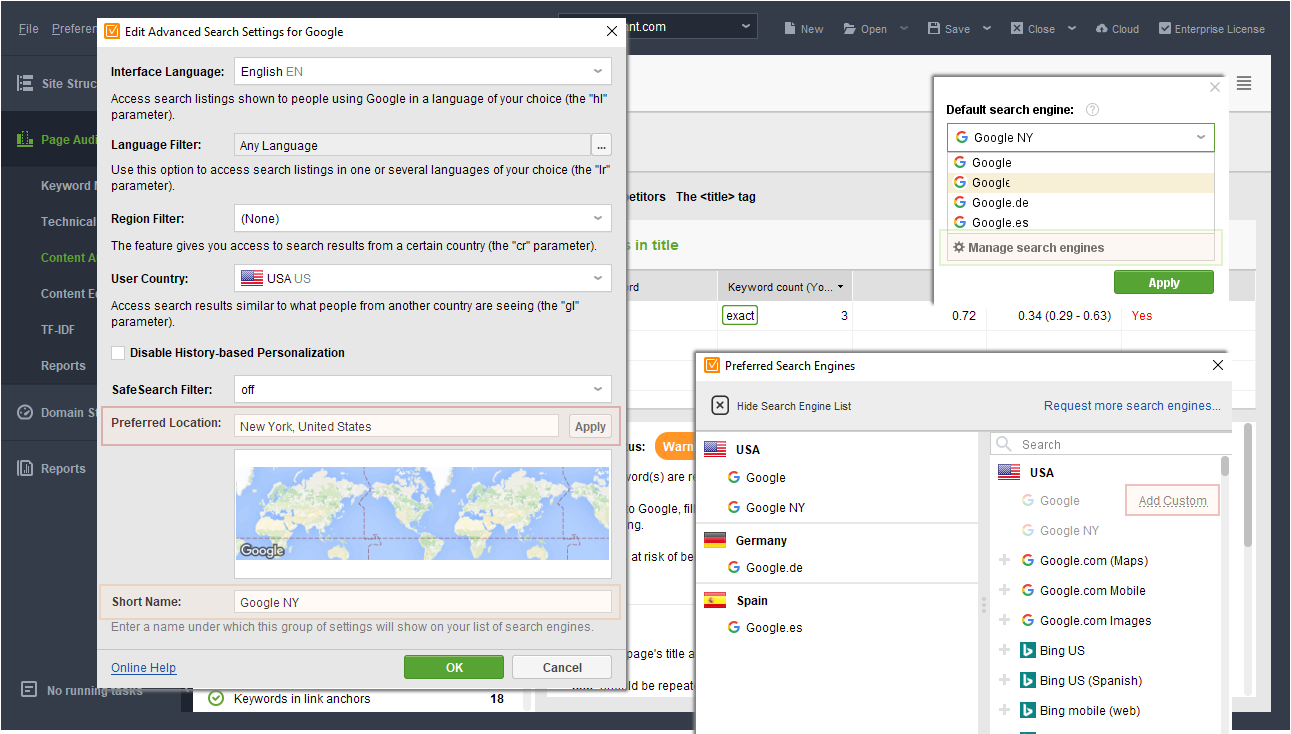1291x734 pixels.
Task: Add Bing US using its plus icon
Action: click(x=1005, y=651)
